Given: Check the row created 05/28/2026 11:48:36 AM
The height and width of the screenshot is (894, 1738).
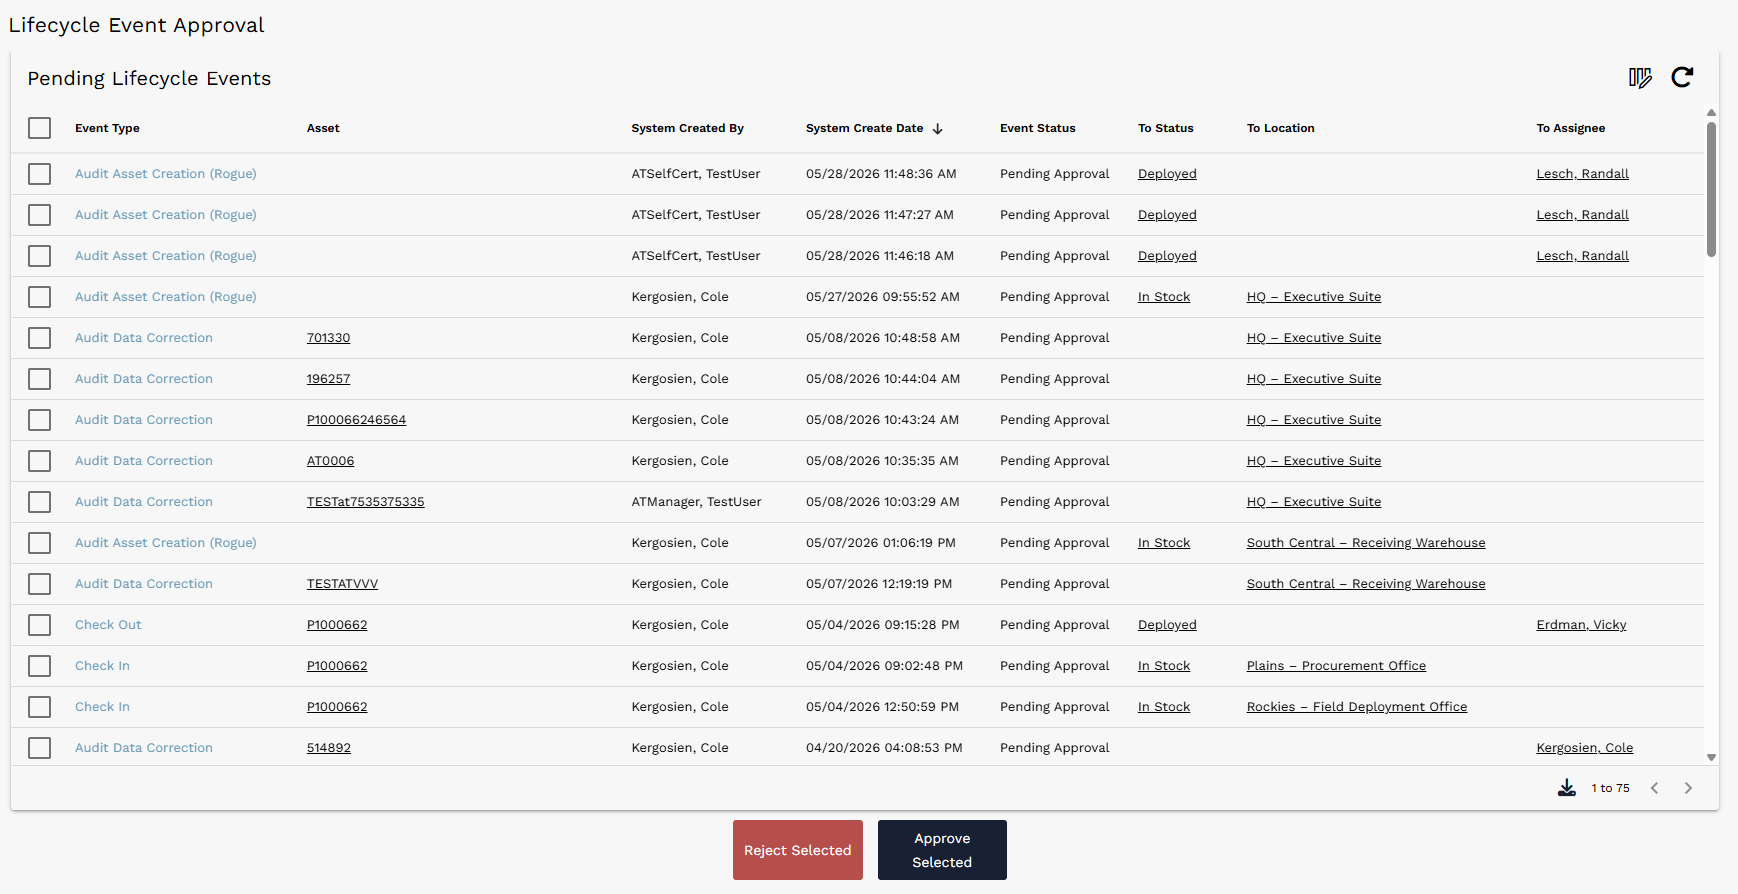Looking at the screenshot, I should click(x=40, y=174).
